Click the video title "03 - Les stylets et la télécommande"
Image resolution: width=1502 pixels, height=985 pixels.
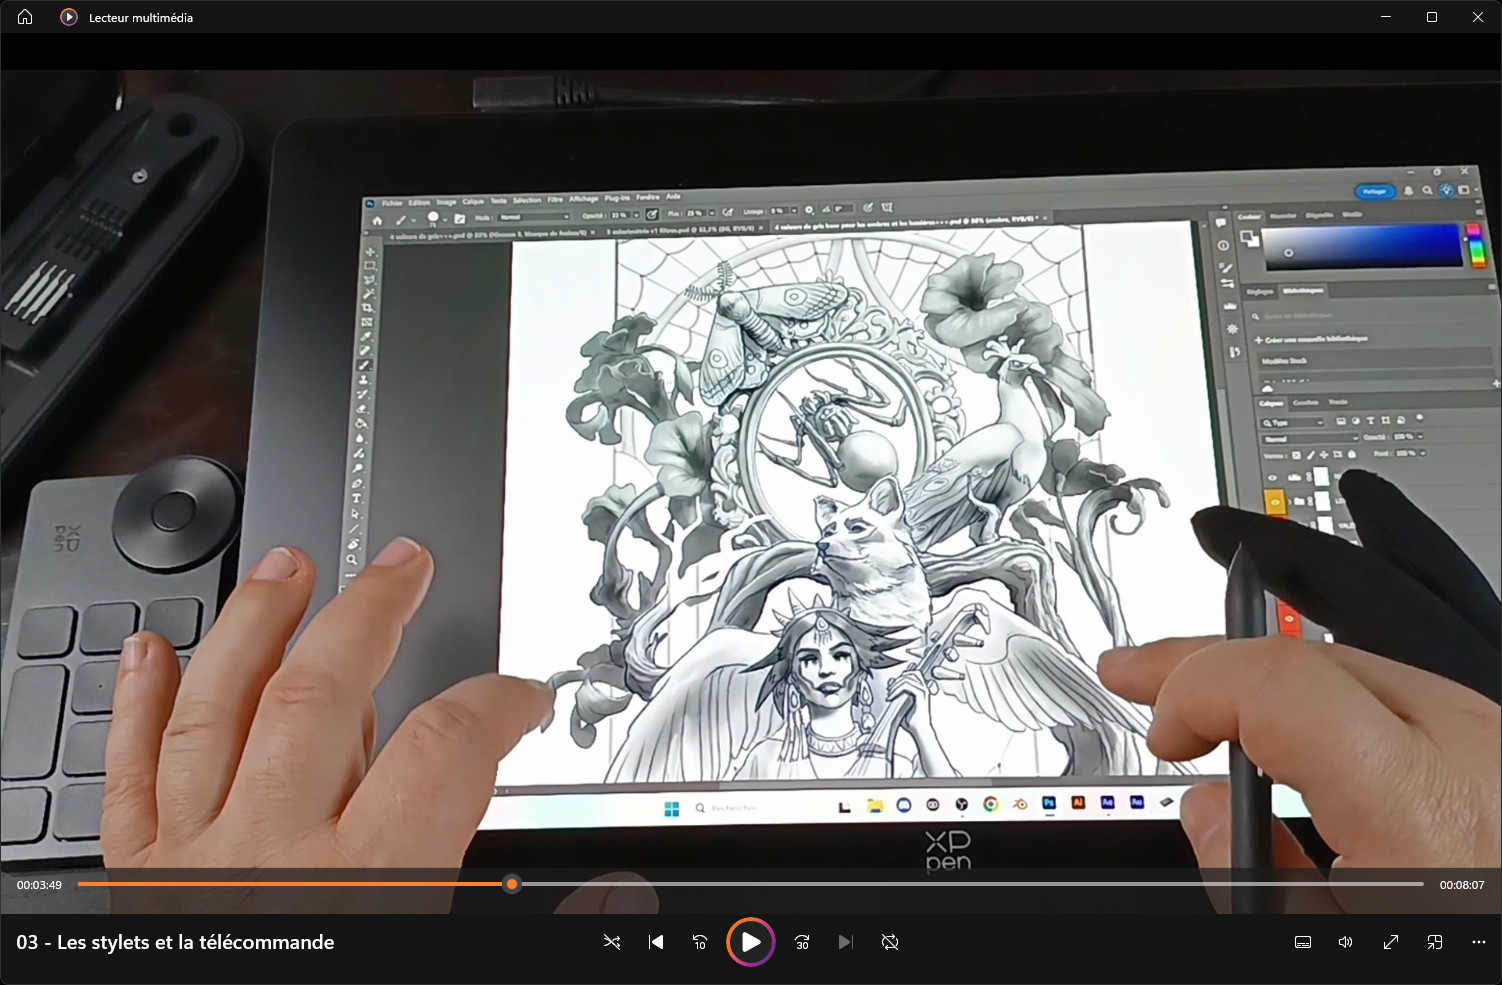pyautogui.click(x=175, y=942)
